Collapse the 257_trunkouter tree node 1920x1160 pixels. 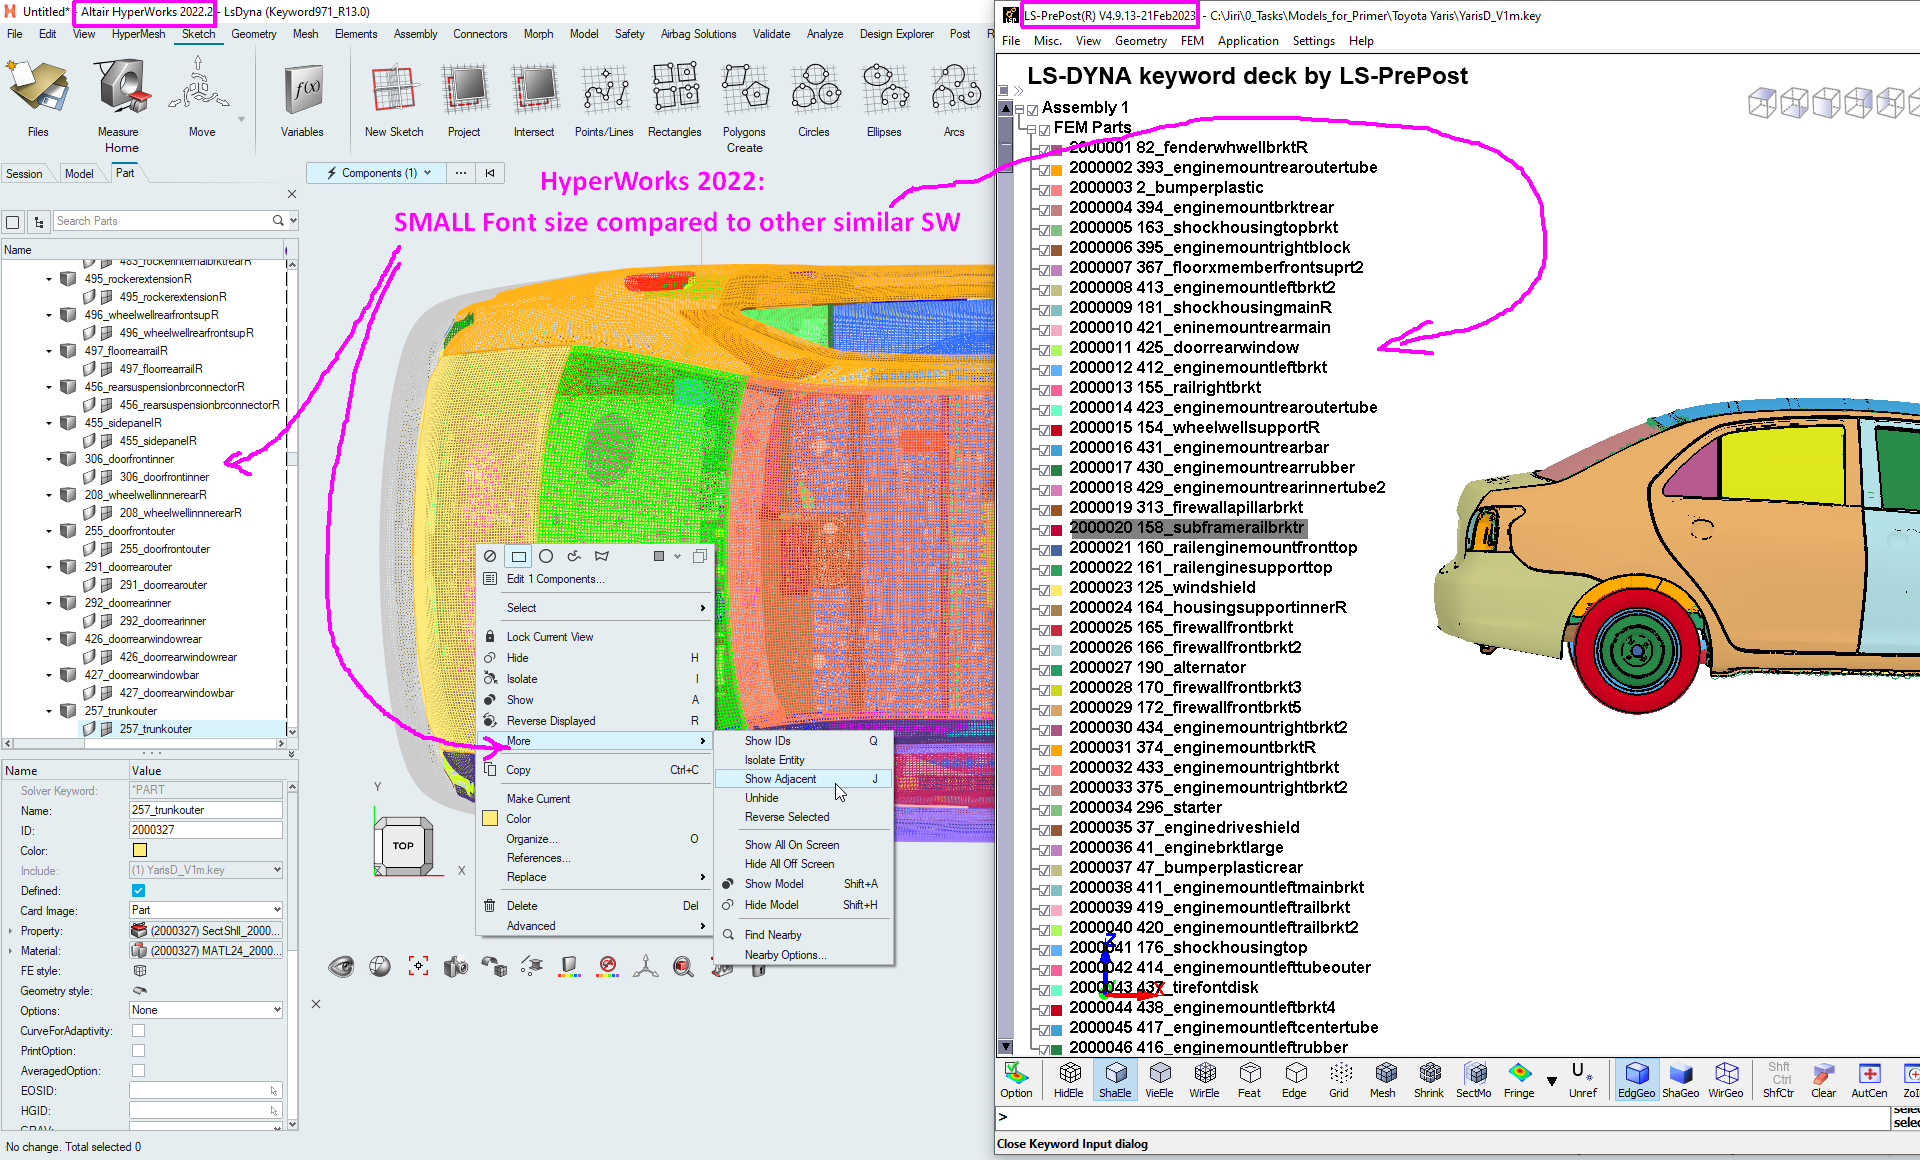click(x=49, y=711)
